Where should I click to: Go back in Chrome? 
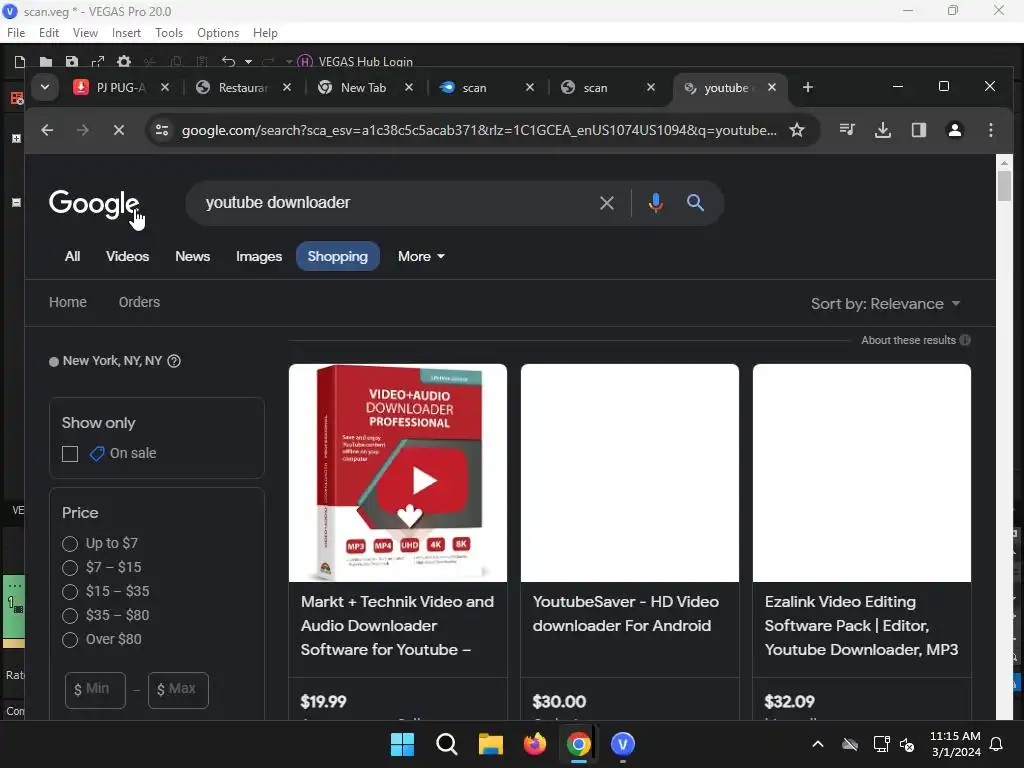pyautogui.click(x=47, y=130)
